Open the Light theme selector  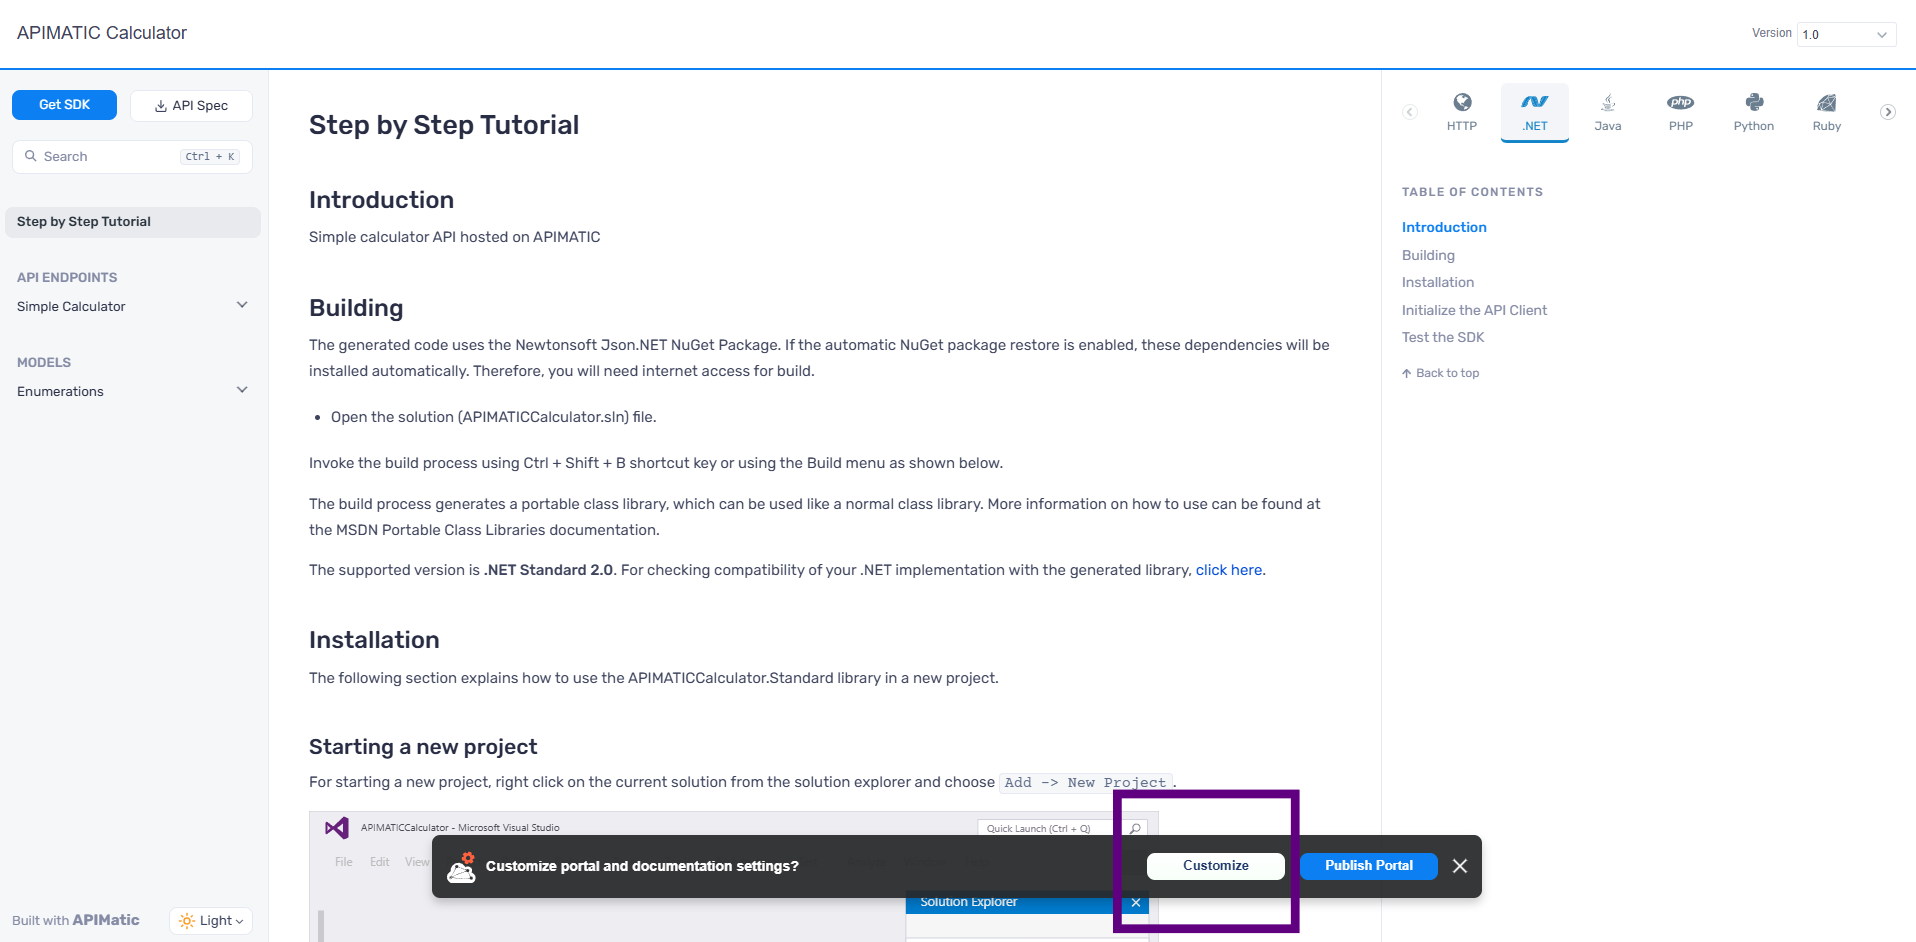211,921
